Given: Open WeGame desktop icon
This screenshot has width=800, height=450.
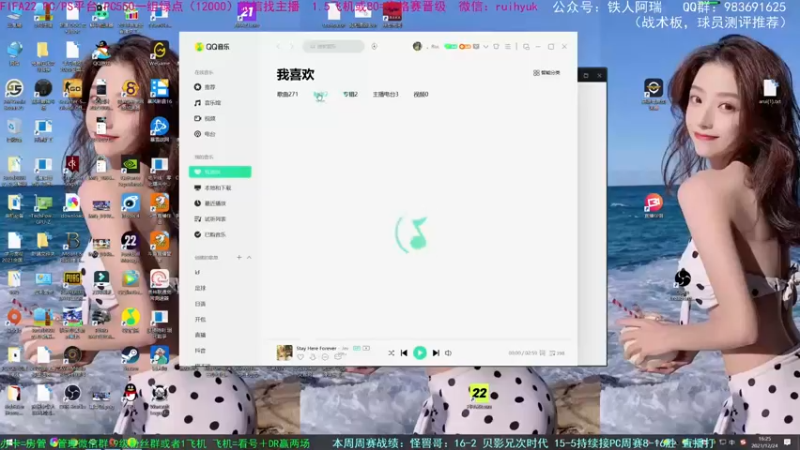Looking at the screenshot, I should (160, 54).
